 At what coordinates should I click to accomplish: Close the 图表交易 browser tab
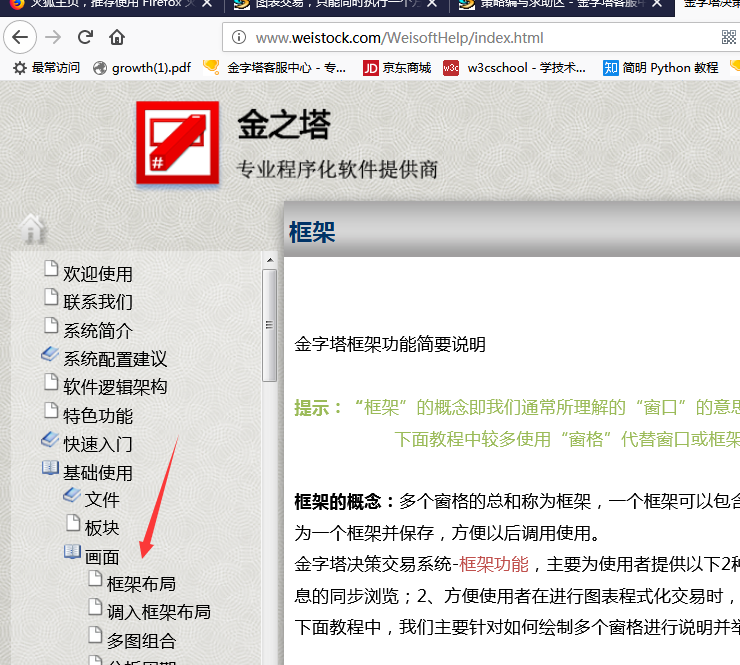(x=431, y=3)
